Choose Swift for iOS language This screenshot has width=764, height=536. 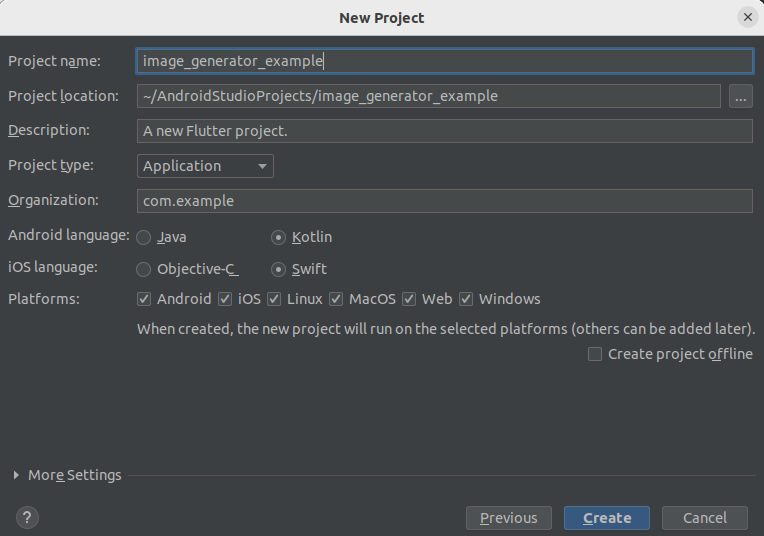pos(279,269)
